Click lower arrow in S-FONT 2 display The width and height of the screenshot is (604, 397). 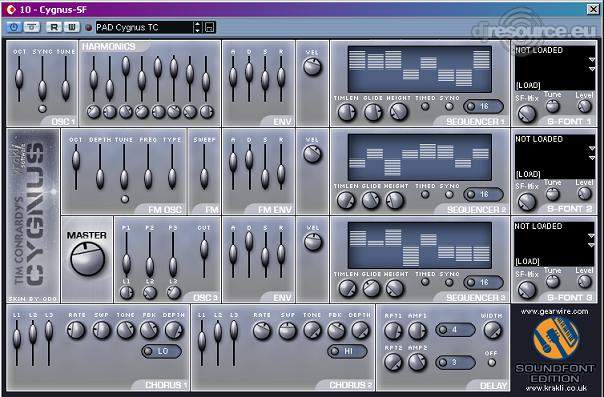pos(591,158)
